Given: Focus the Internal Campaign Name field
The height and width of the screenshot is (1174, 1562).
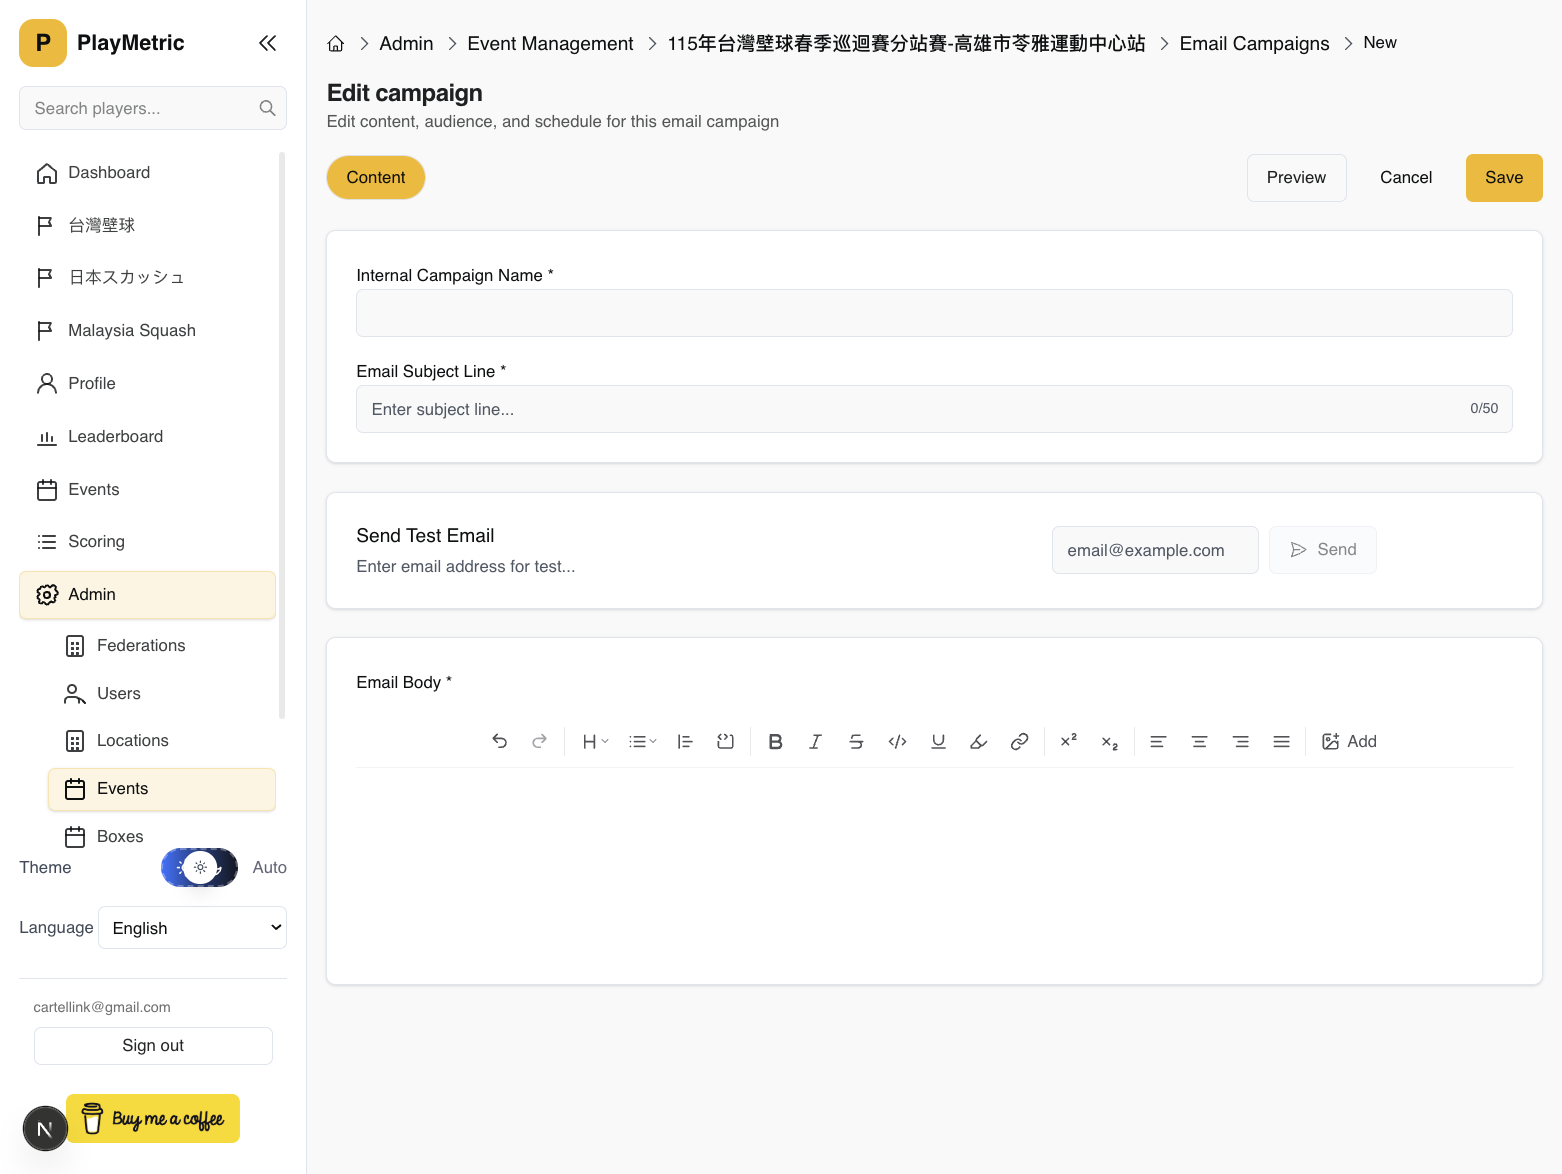Looking at the screenshot, I should point(934,313).
